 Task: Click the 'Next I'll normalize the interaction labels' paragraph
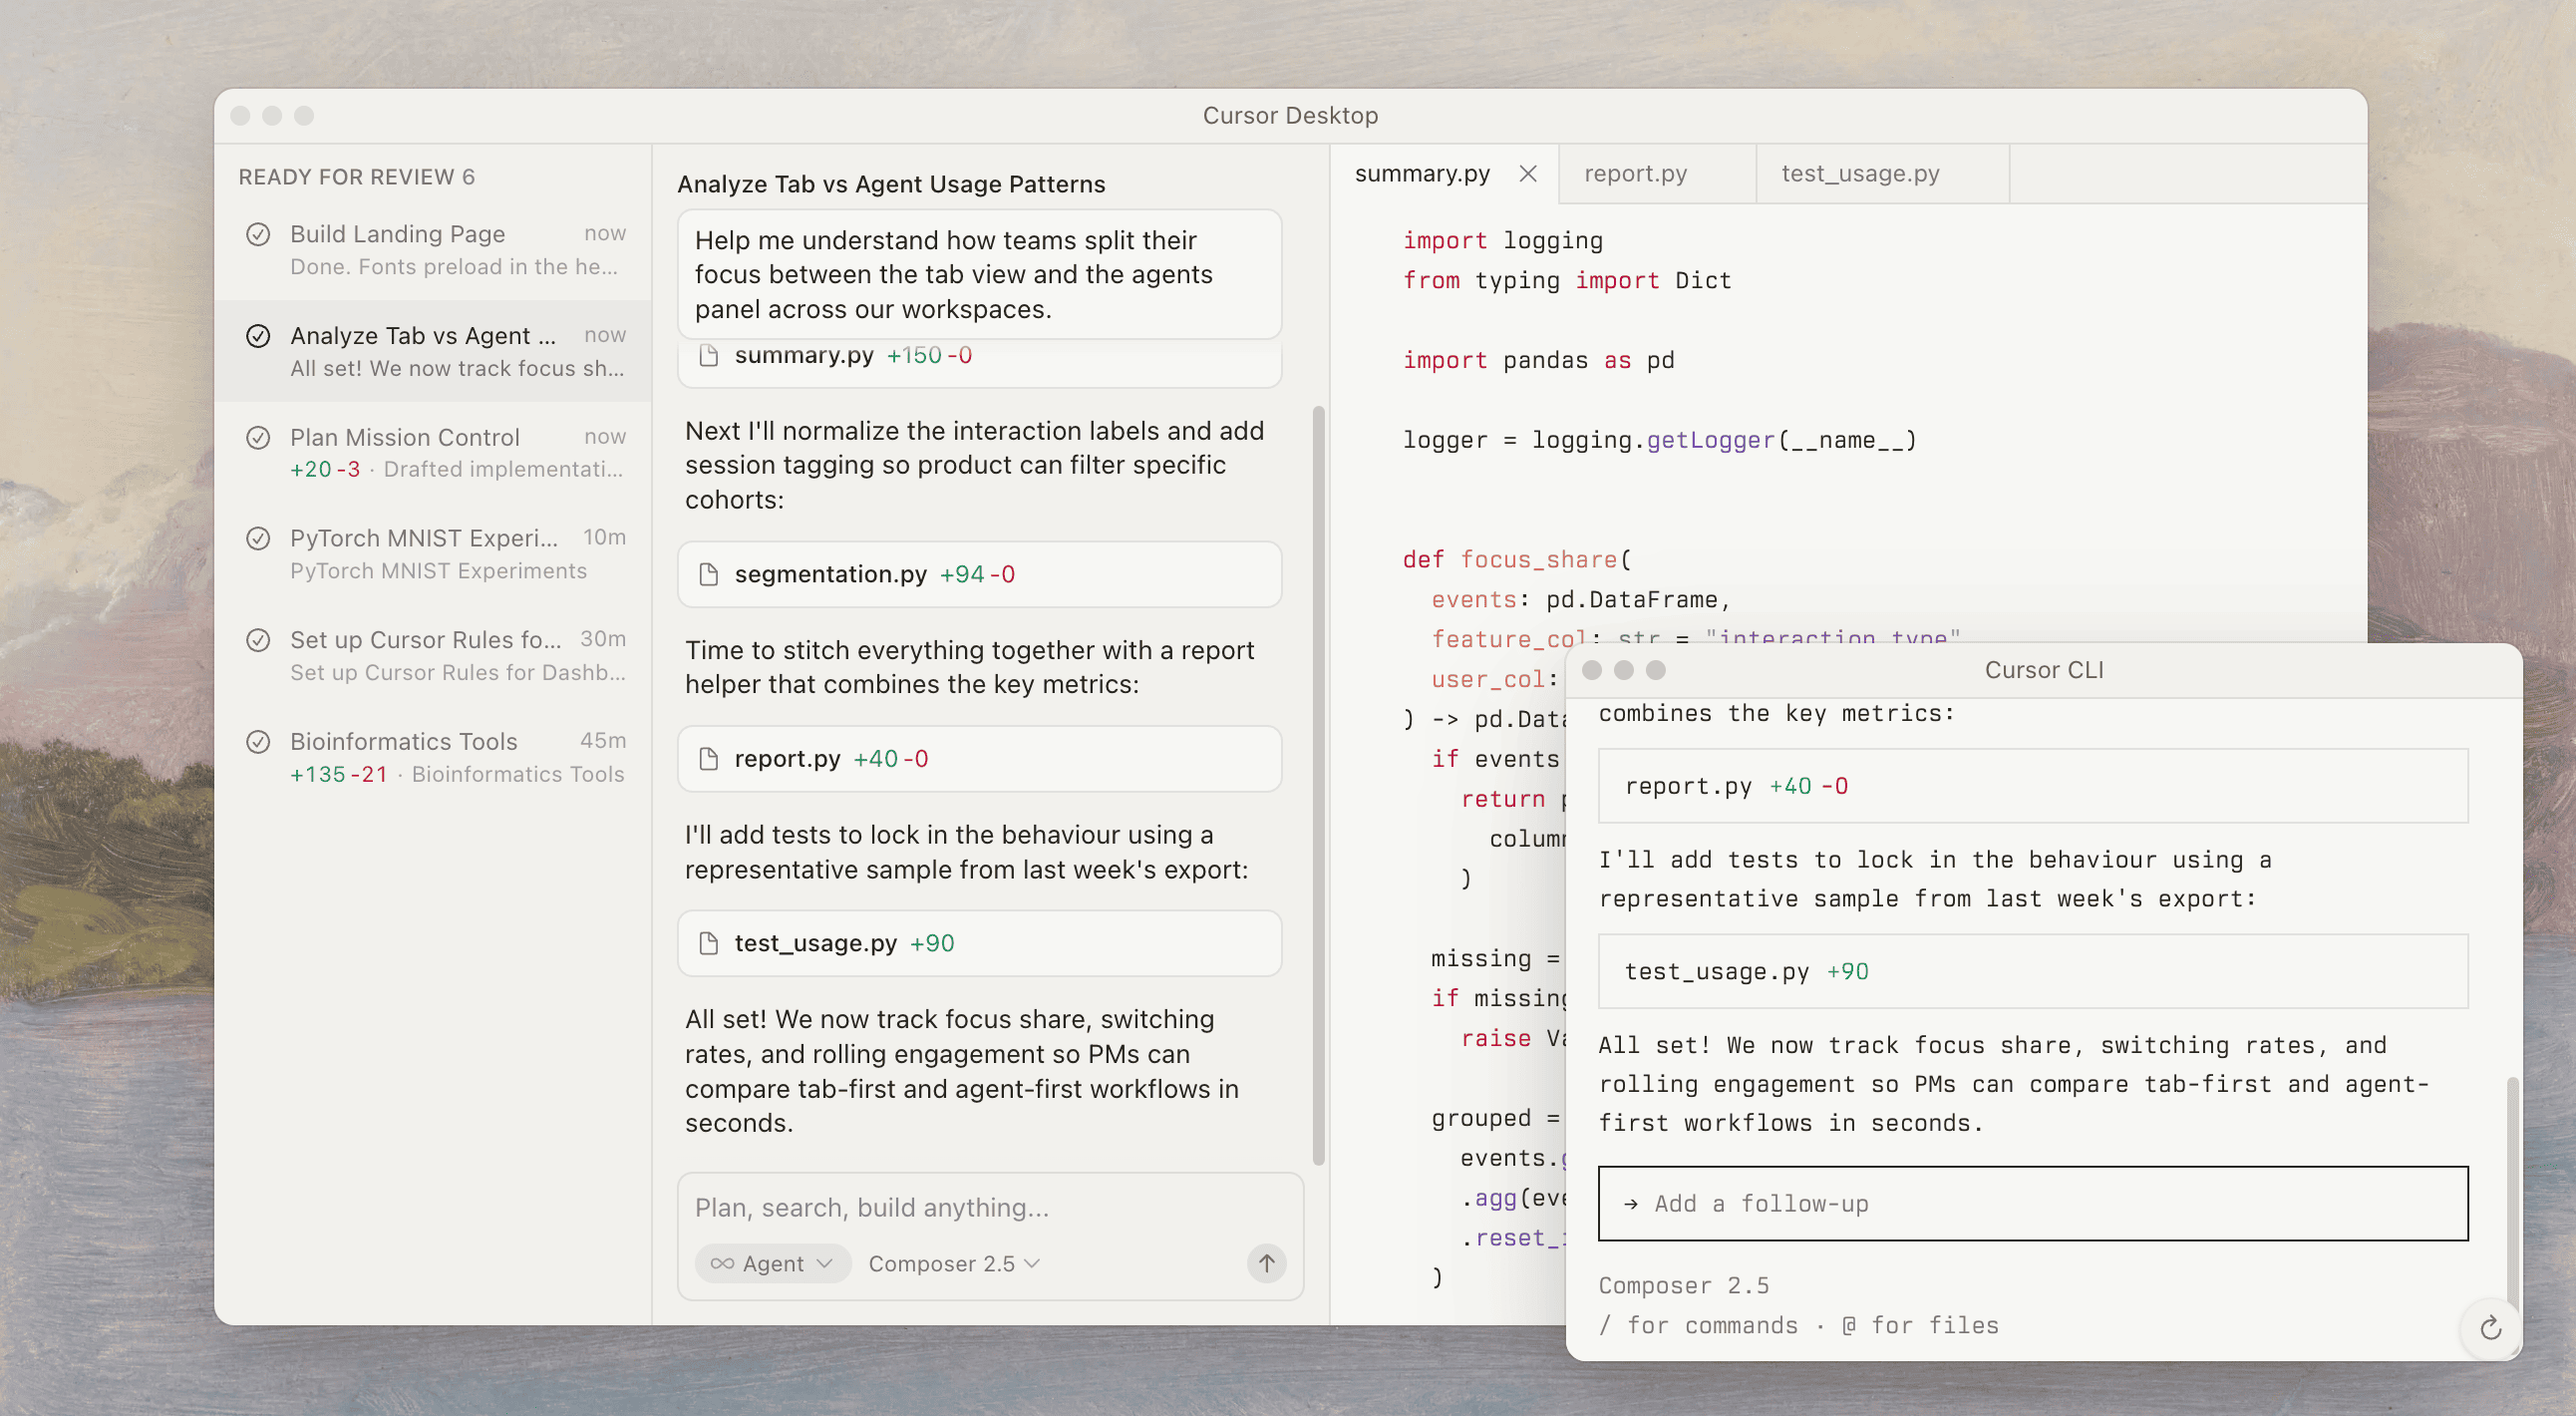(x=975, y=465)
